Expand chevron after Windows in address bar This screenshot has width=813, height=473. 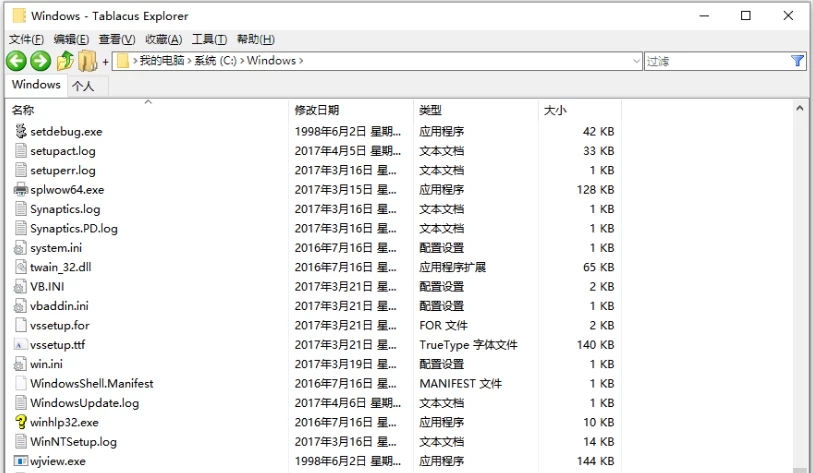[301, 61]
